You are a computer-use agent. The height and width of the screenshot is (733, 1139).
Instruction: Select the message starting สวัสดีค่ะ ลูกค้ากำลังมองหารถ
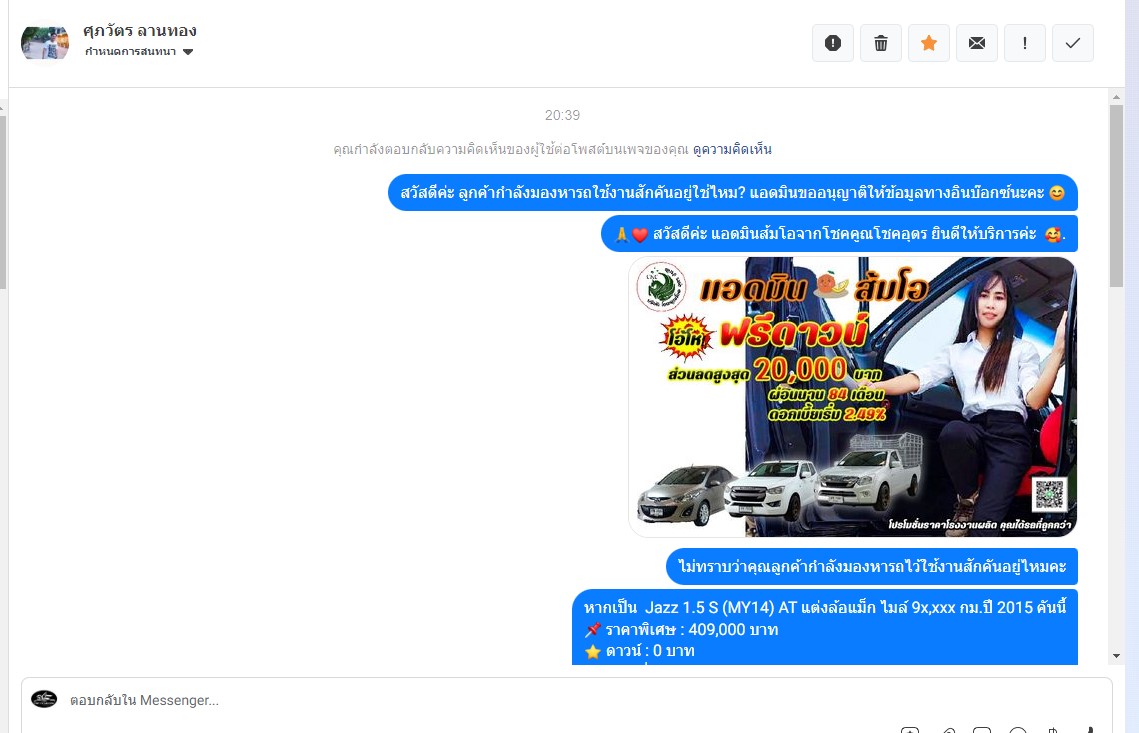[732, 193]
